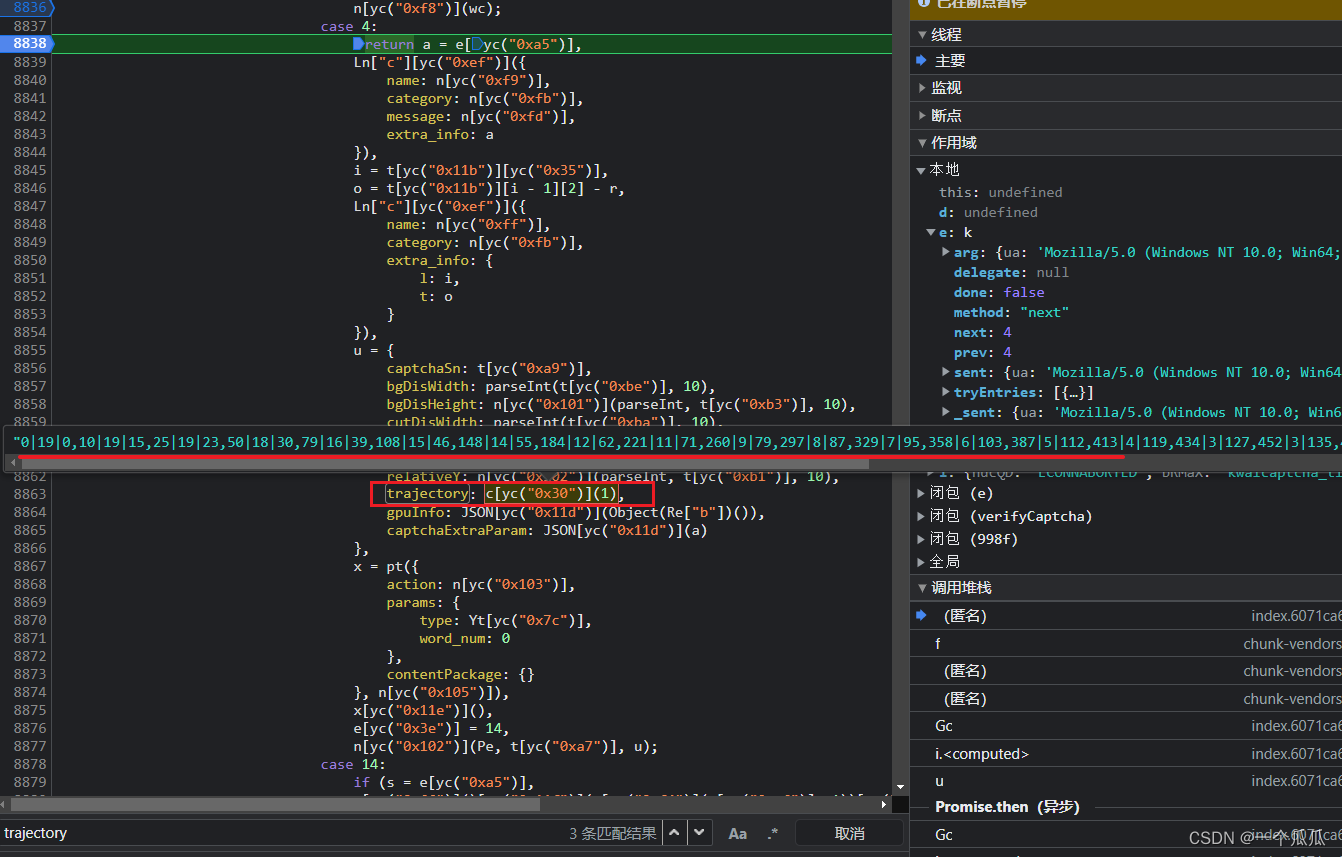
Task: Open index.6071ca6 link beside i.<computed>
Action: pyautogui.click(x=1296, y=754)
